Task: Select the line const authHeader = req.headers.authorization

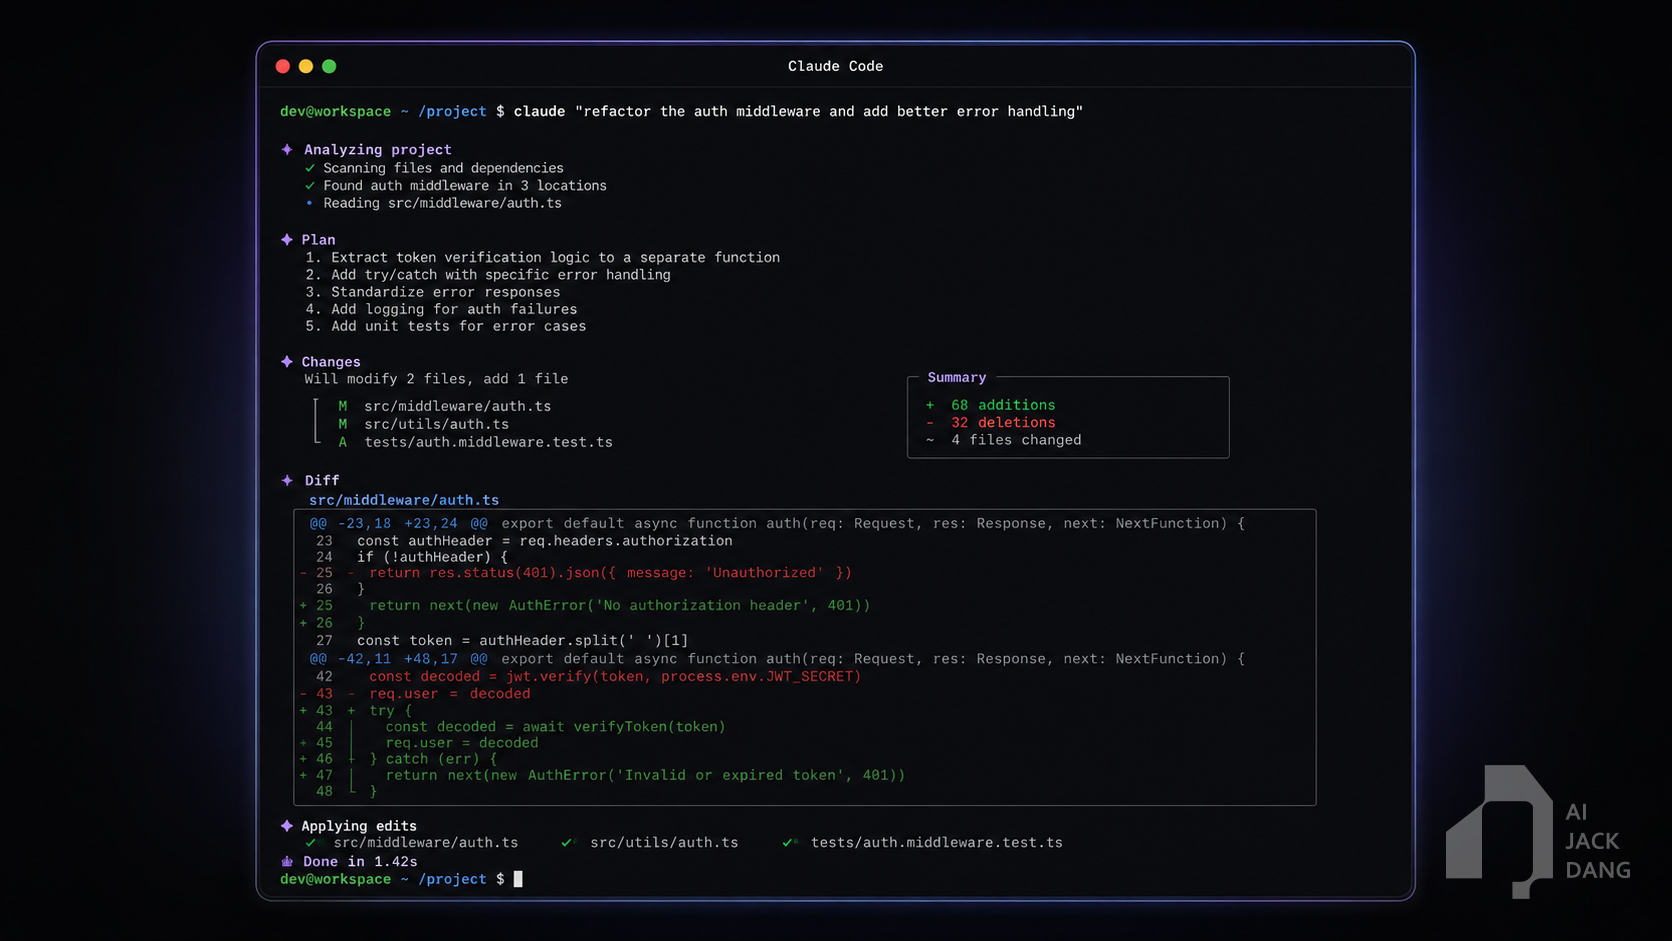Action: pyautogui.click(x=545, y=541)
